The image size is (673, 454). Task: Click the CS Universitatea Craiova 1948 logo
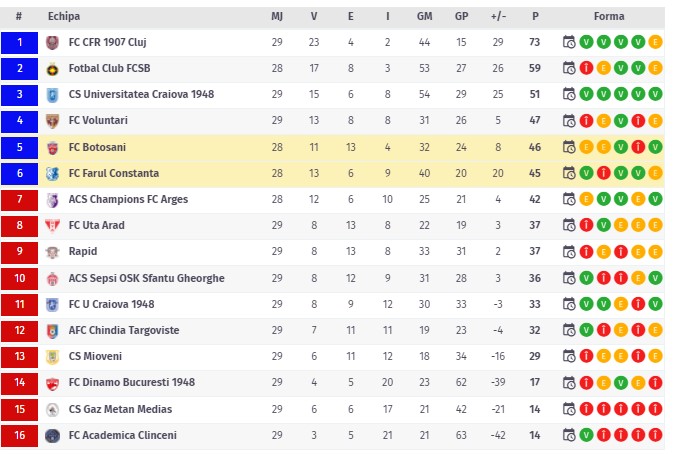tap(52, 95)
